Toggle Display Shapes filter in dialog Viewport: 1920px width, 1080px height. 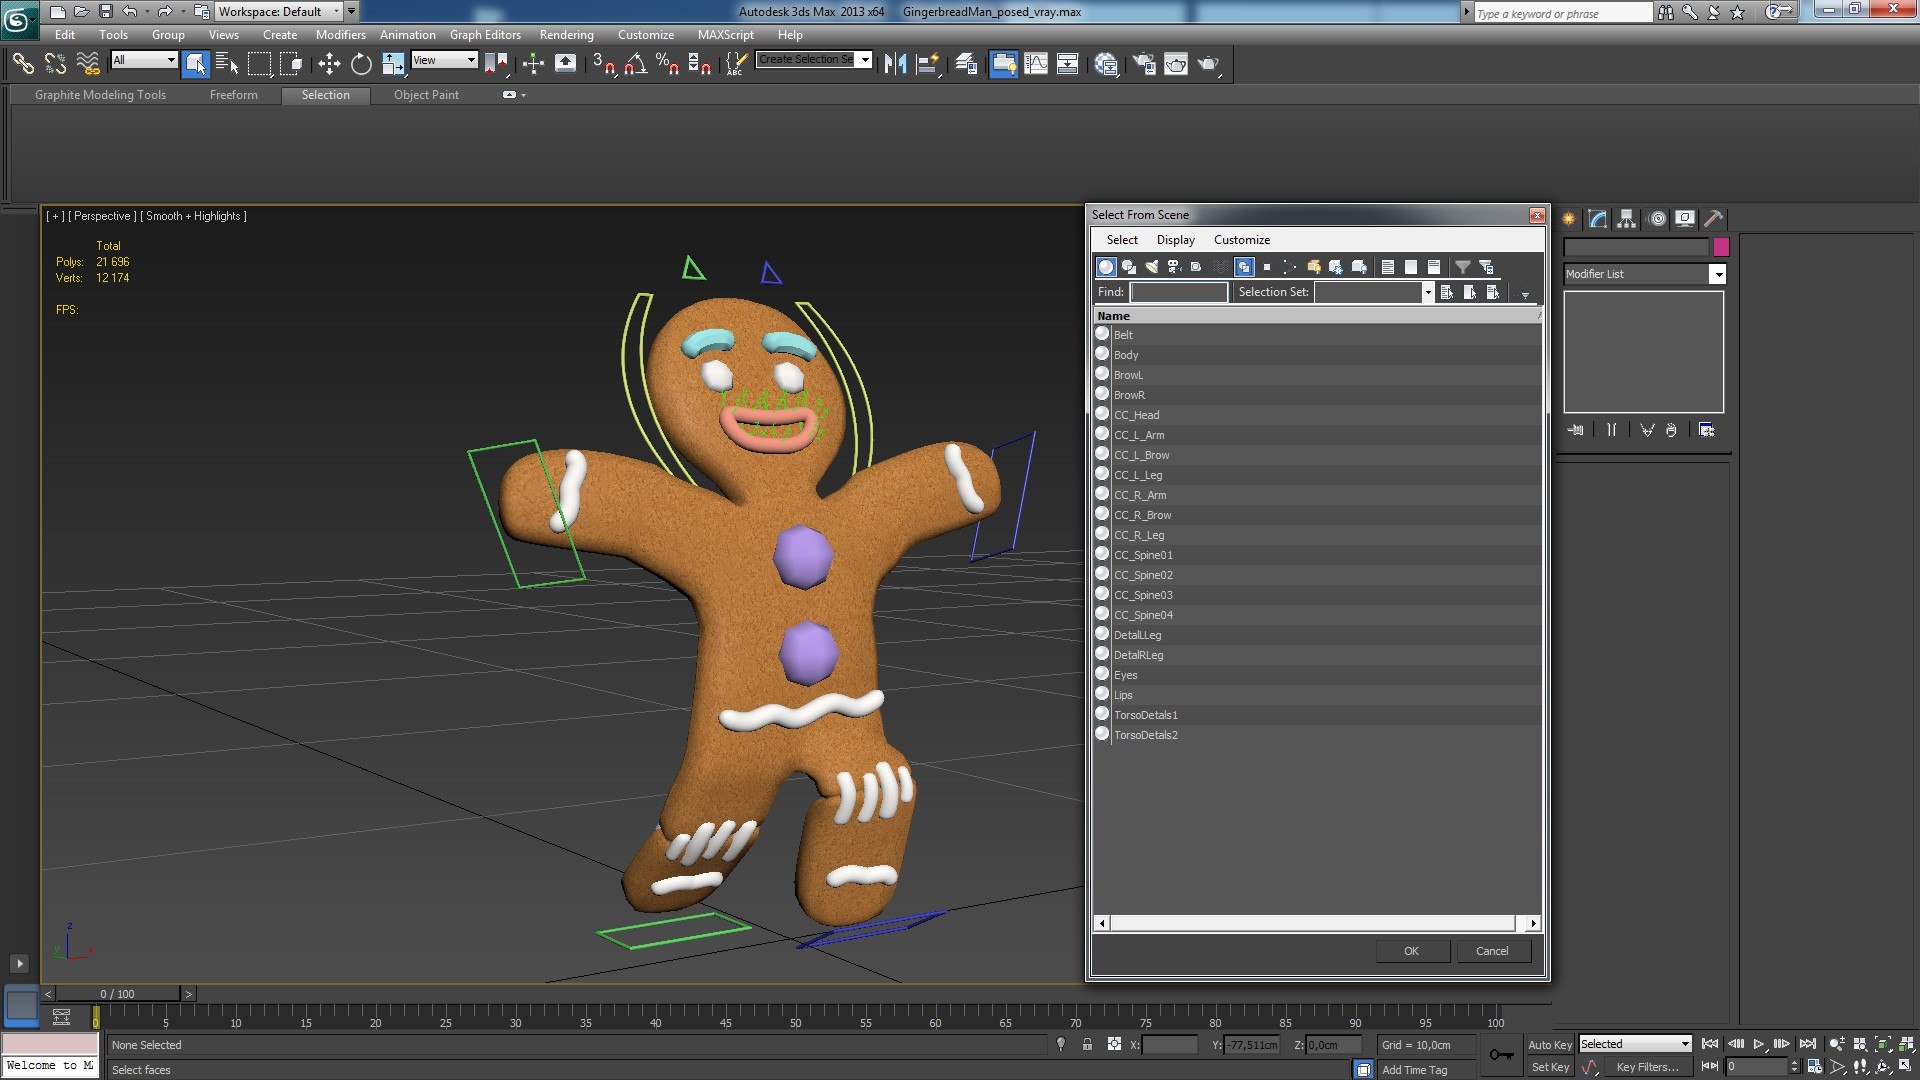pyautogui.click(x=1129, y=267)
